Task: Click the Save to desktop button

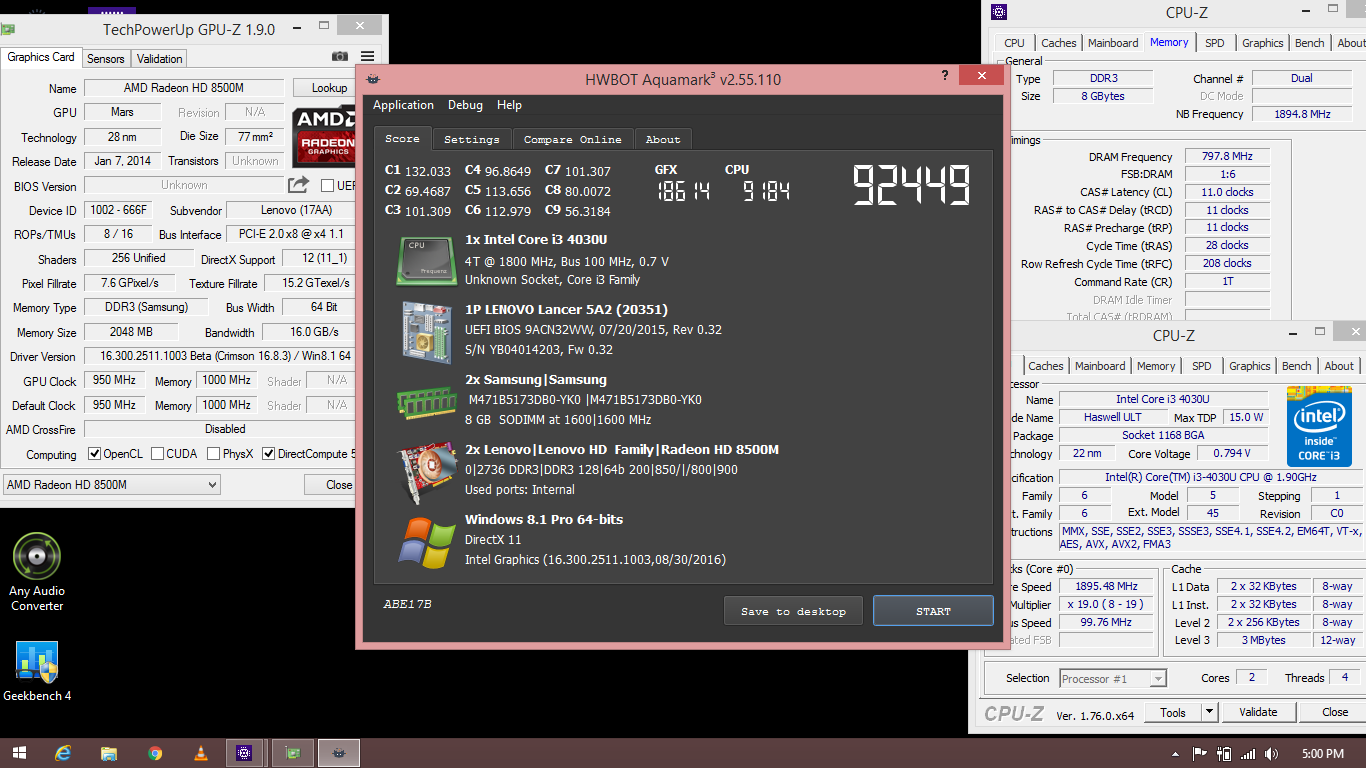Action: pyautogui.click(x=794, y=611)
